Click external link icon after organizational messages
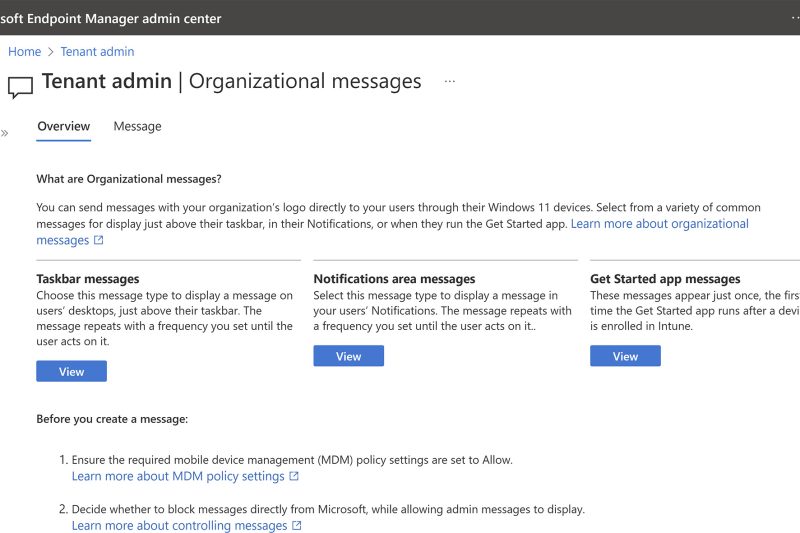This screenshot has width=800, height=533. point(98,240)
